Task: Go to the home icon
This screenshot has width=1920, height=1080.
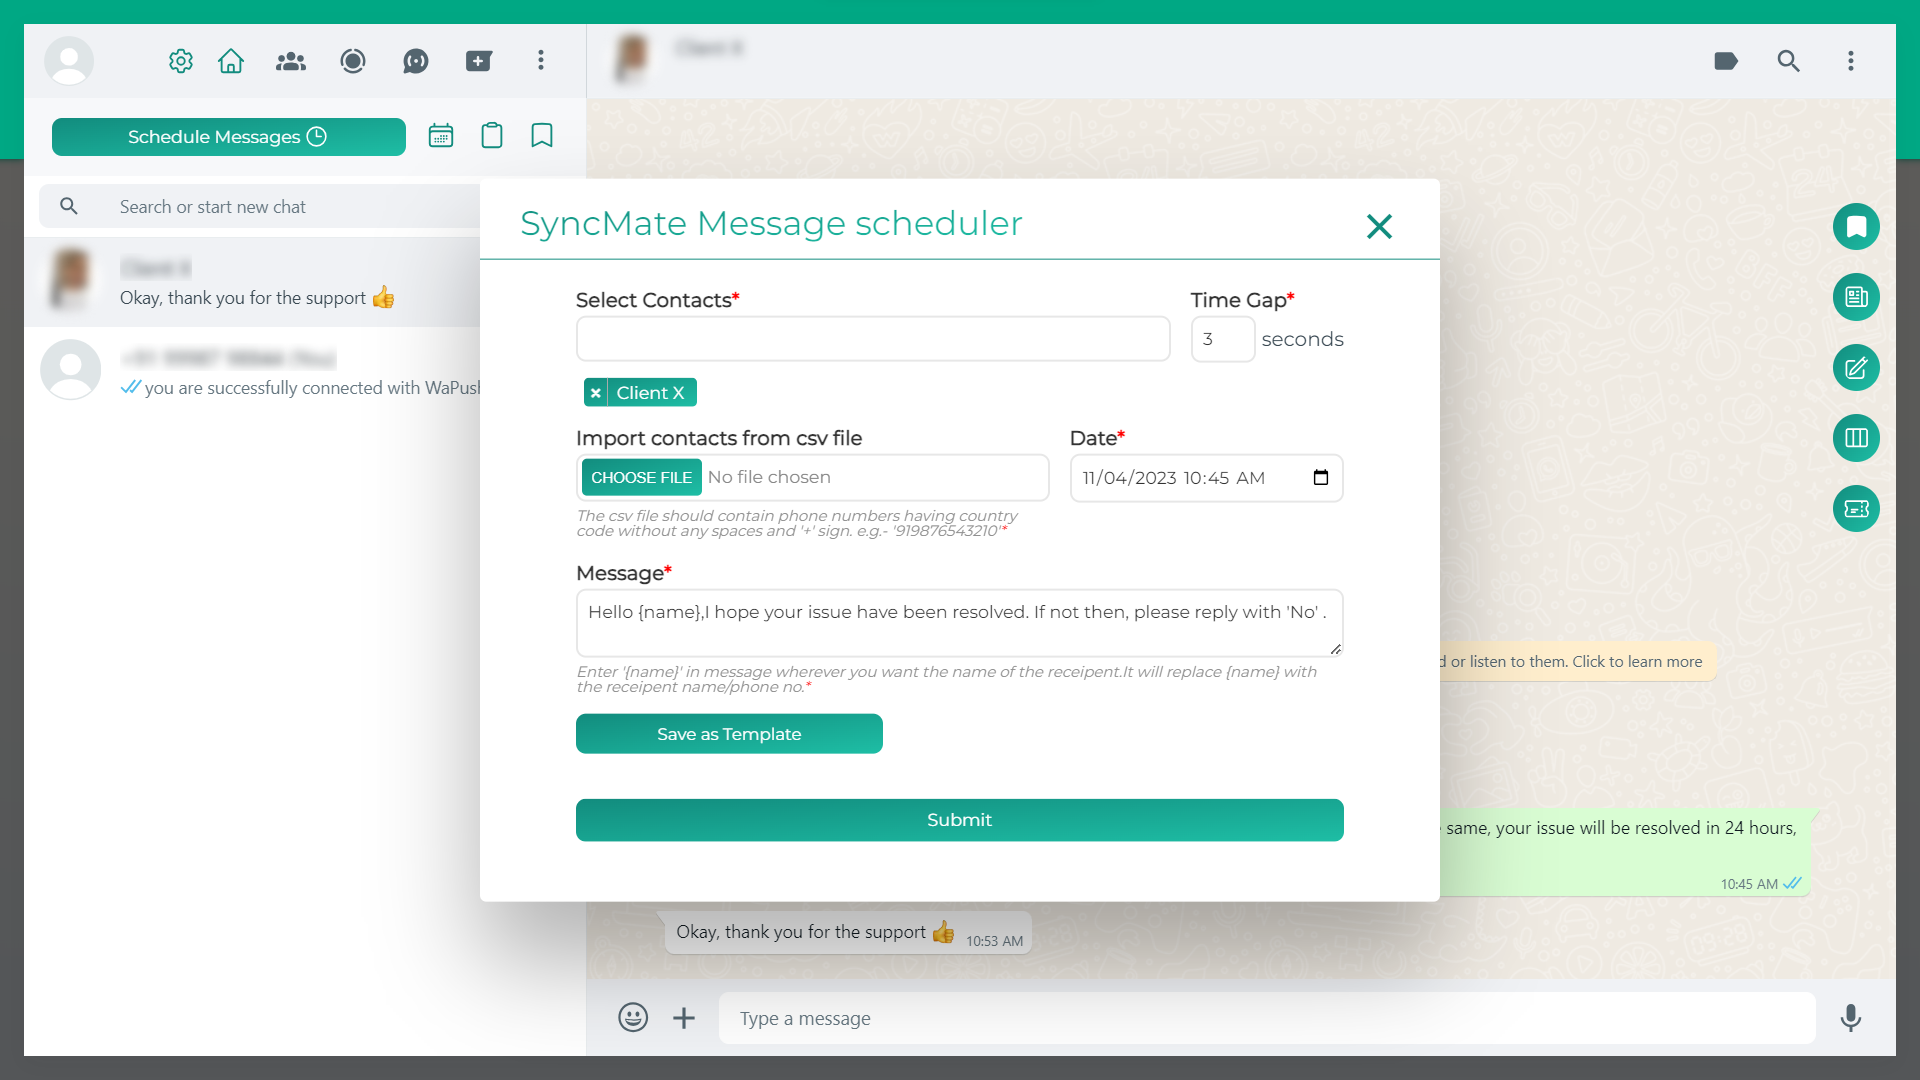Action: [x=231, y=61]
